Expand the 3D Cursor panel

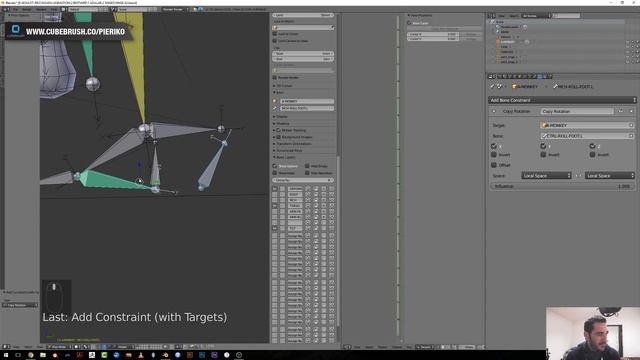click(x=283, y=86)
